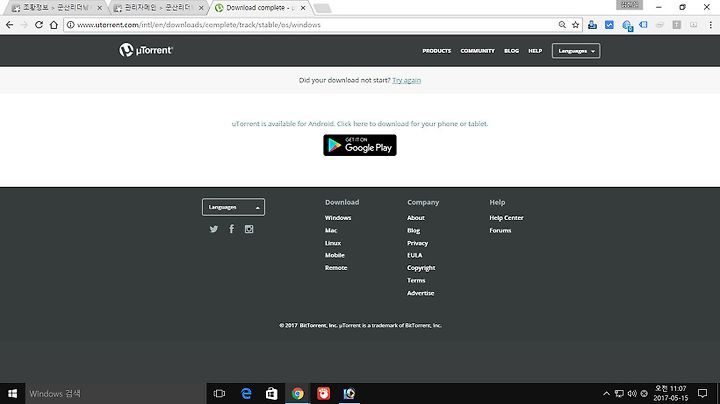
Task: Open Chrome three-dot menu
Action: tap(710, 25)
